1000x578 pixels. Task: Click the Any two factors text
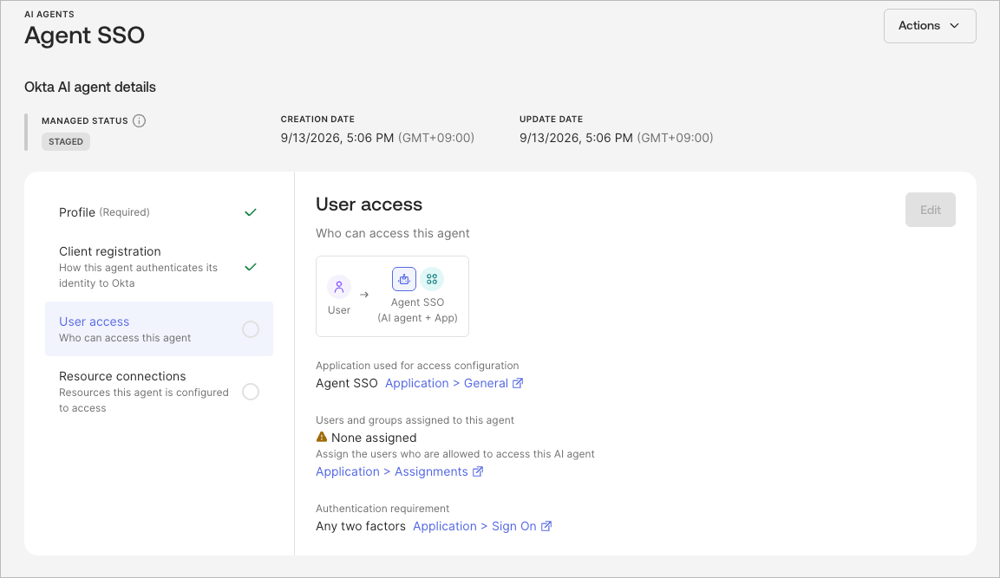[360, 526]
